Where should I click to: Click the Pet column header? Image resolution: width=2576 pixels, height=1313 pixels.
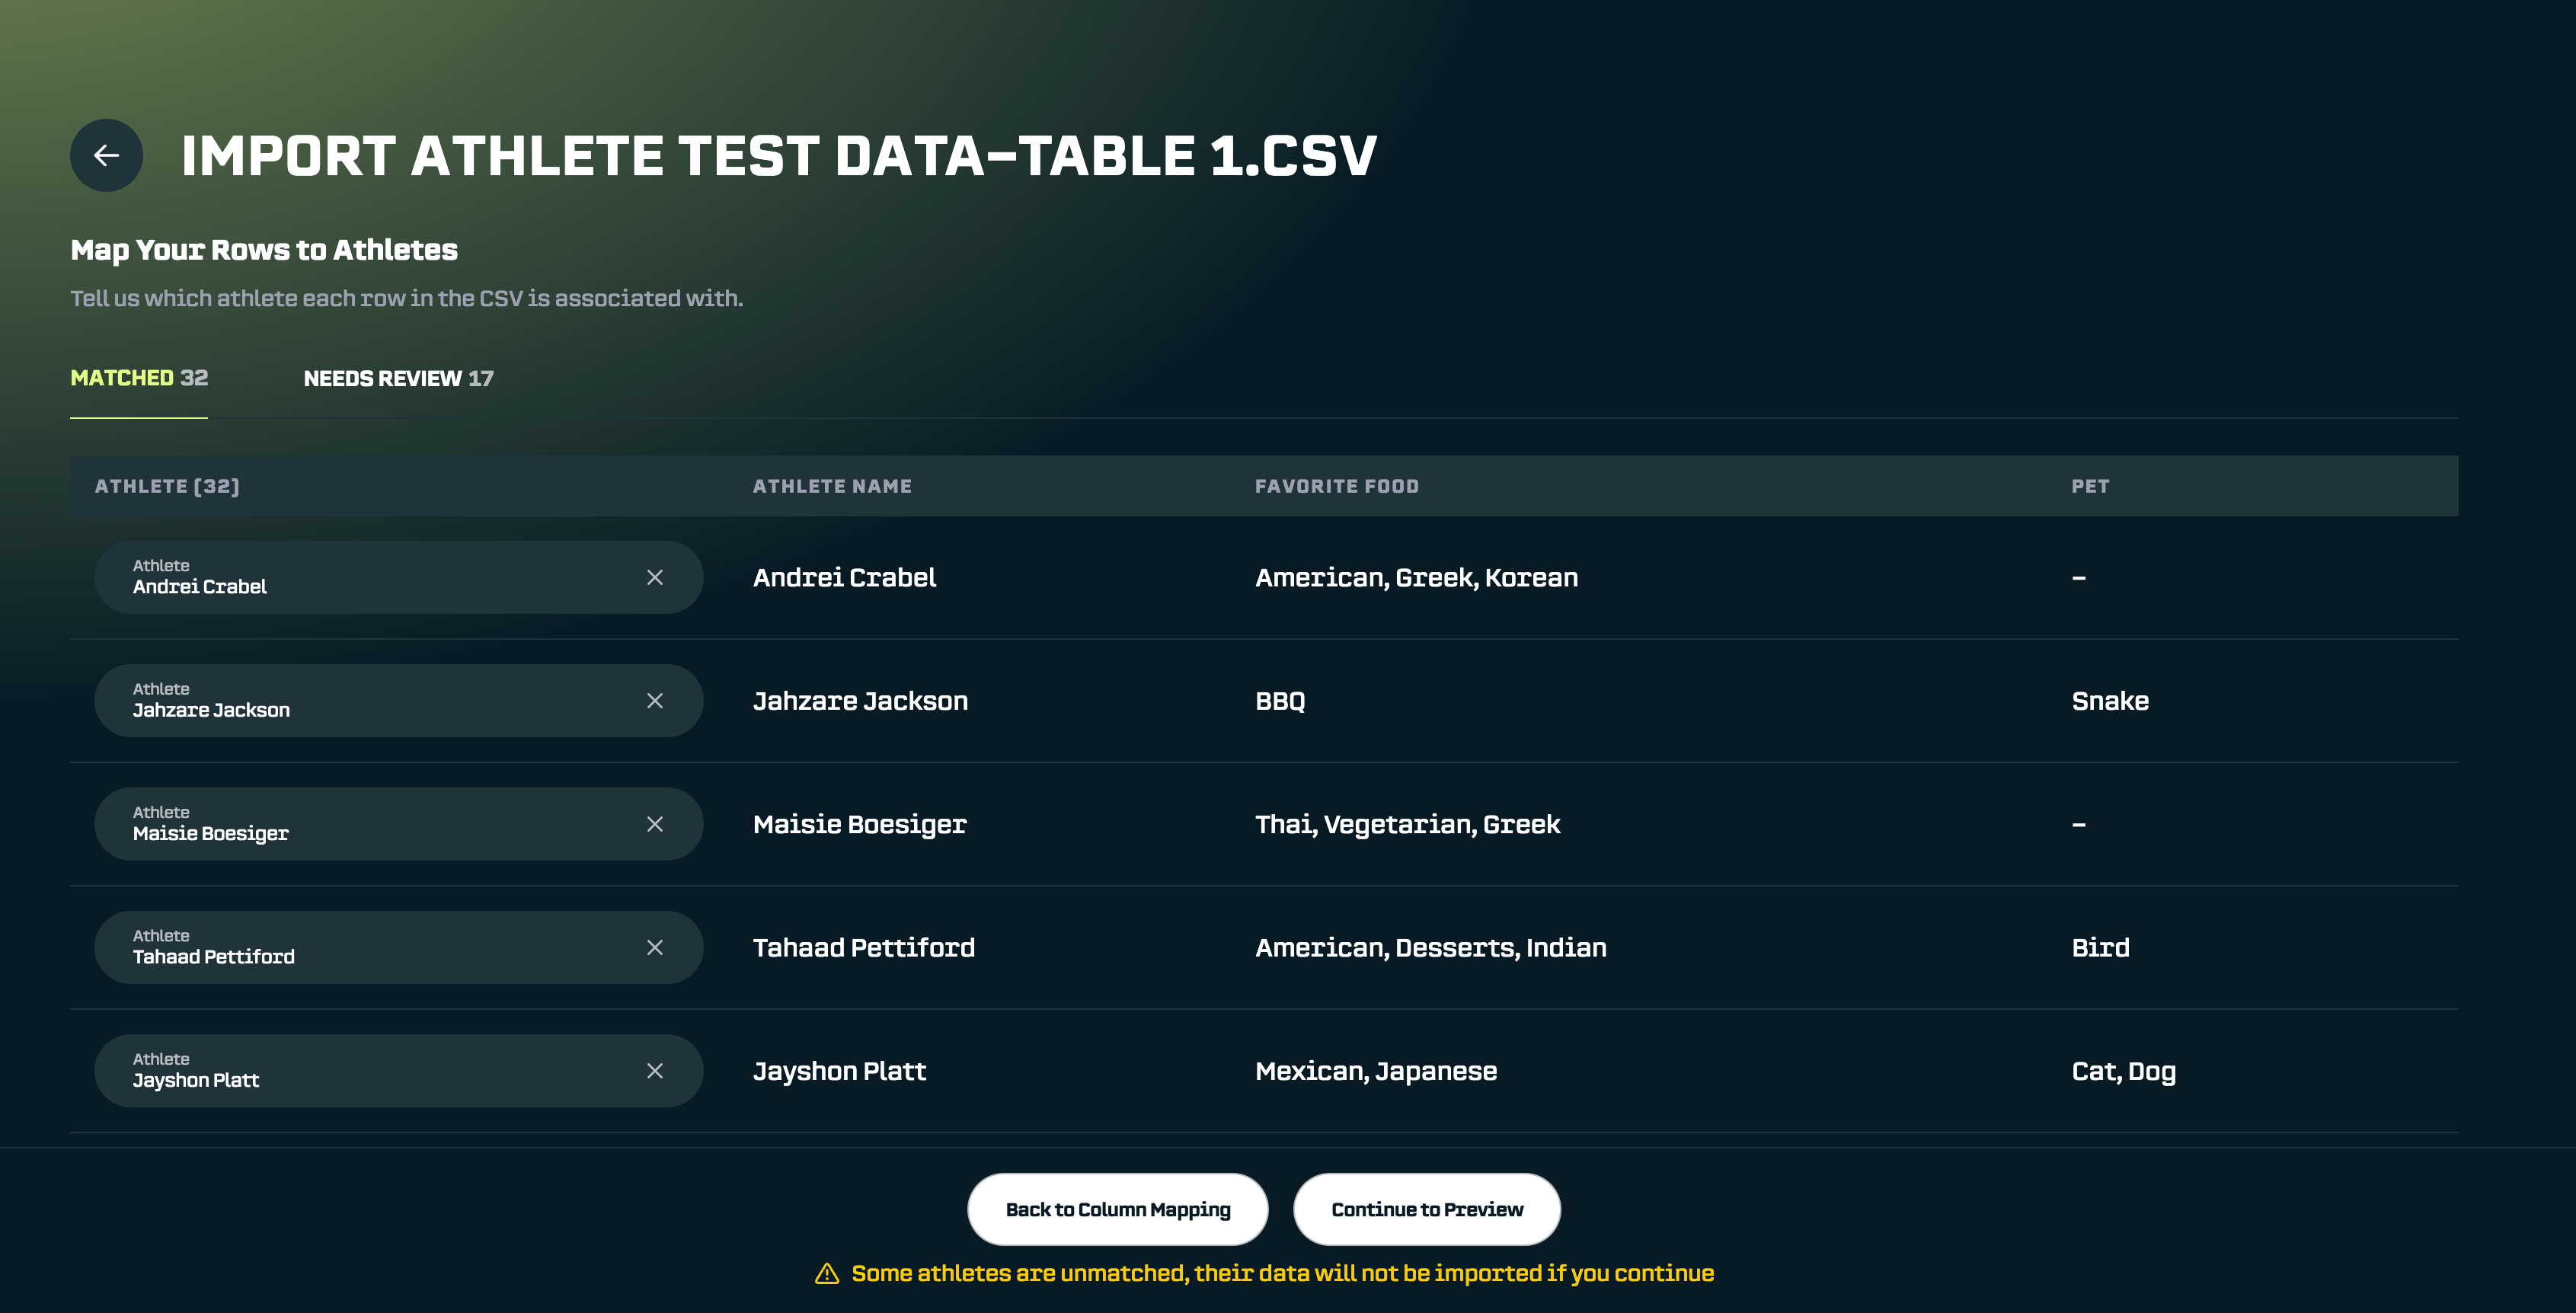pyautogui.click(x=2090, y=486)
